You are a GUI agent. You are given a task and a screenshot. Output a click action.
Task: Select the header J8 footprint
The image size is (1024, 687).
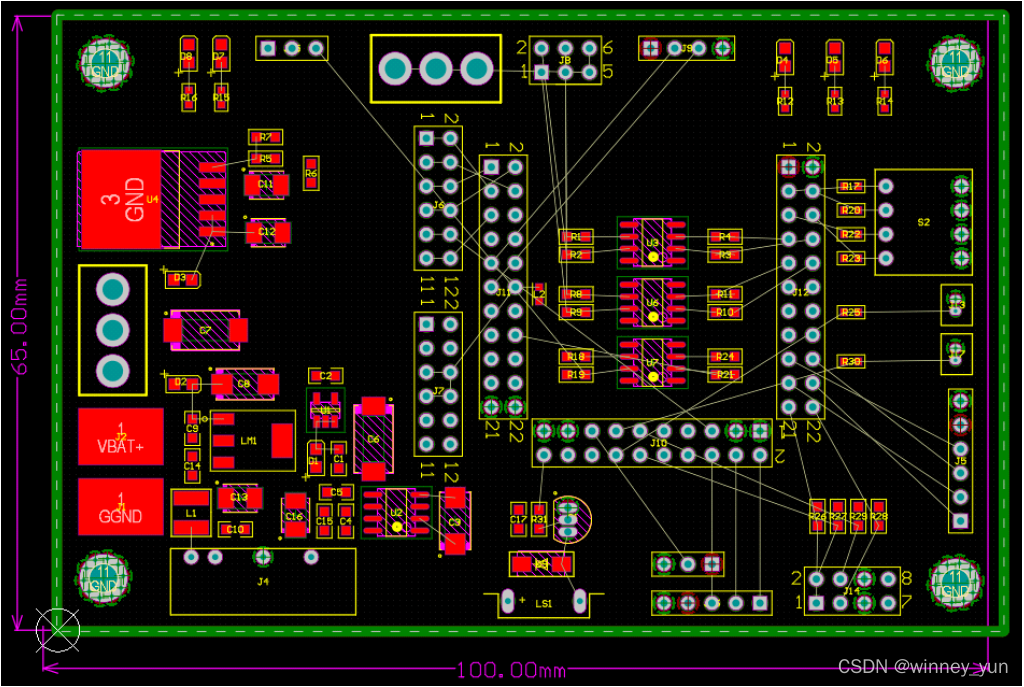pyautogui.click(x=565, y=60)
